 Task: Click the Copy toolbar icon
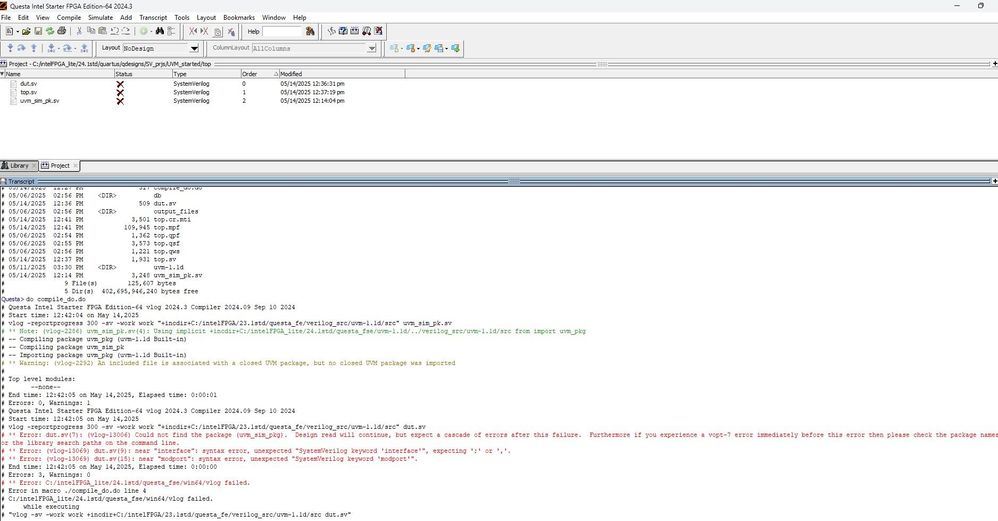pyautogui.click(x=91, y=31)
